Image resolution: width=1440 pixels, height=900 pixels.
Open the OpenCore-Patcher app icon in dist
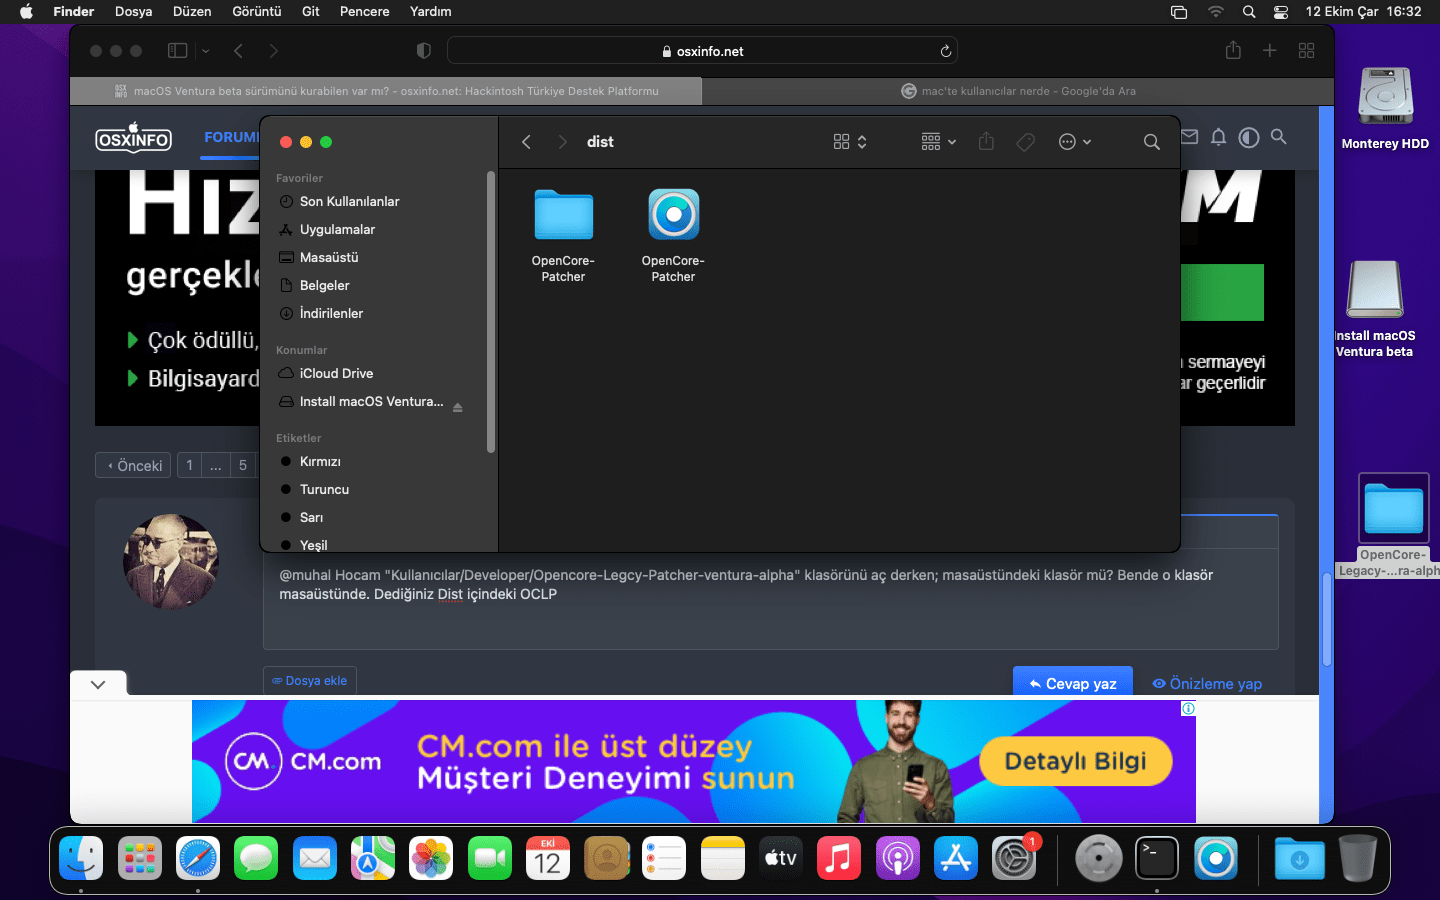coord(673,215)
